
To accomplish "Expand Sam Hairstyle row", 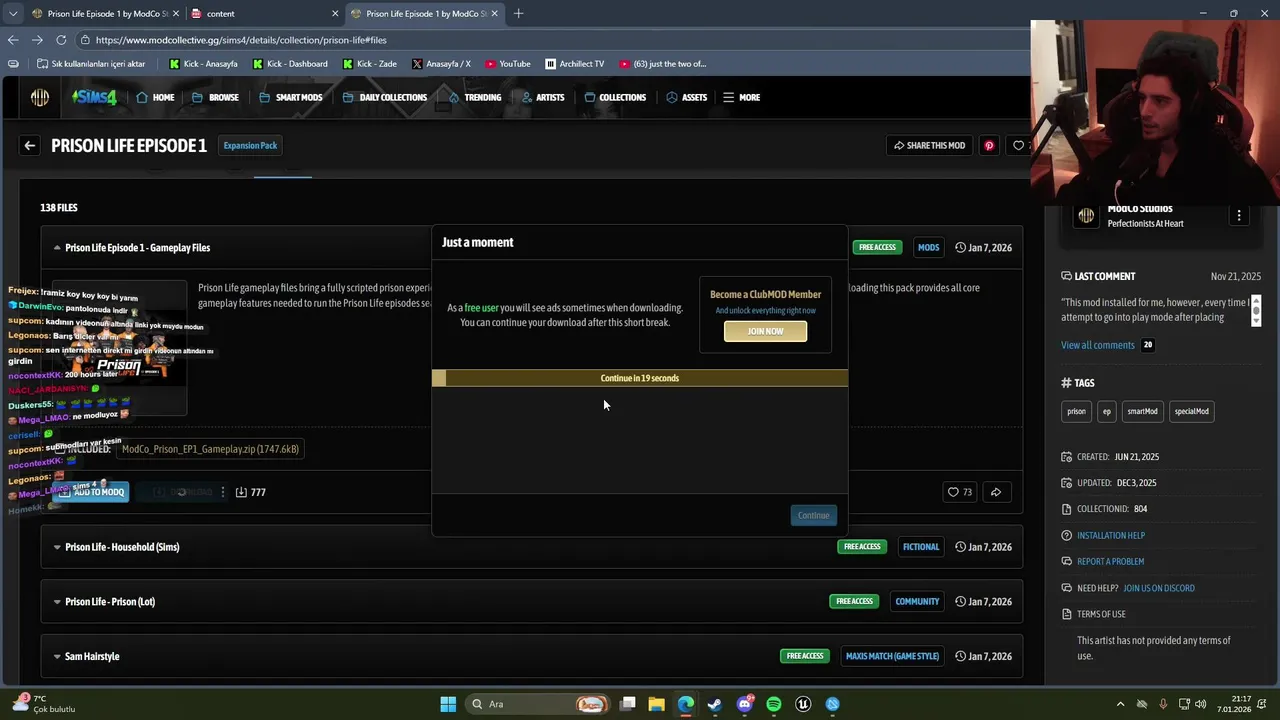I will pos(57,656).
